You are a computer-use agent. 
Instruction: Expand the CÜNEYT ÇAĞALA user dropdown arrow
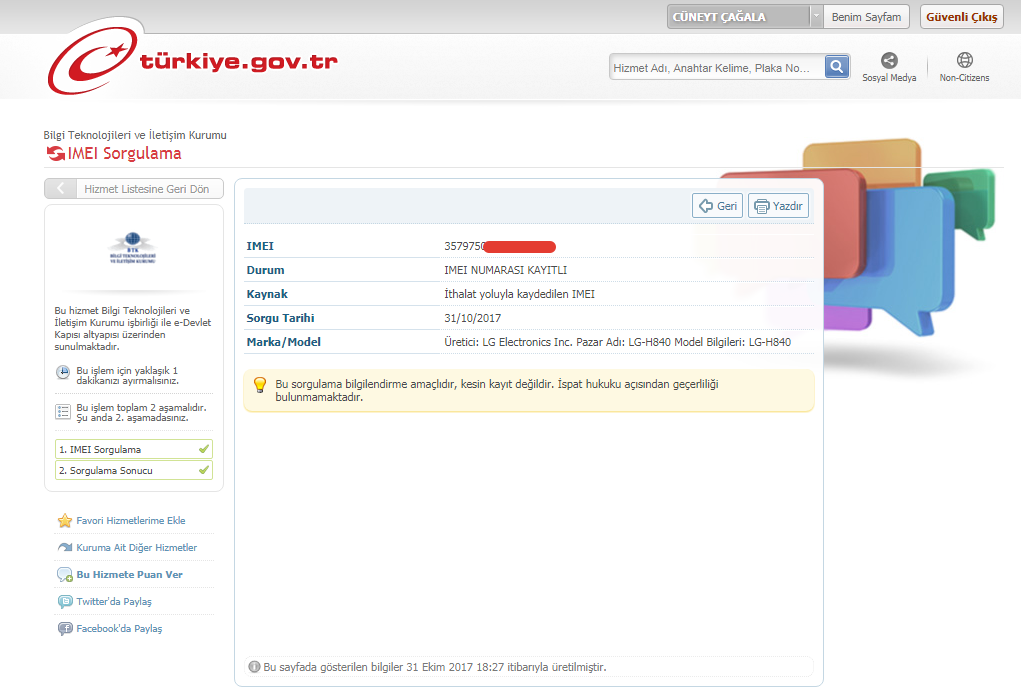tap(816, 16)
